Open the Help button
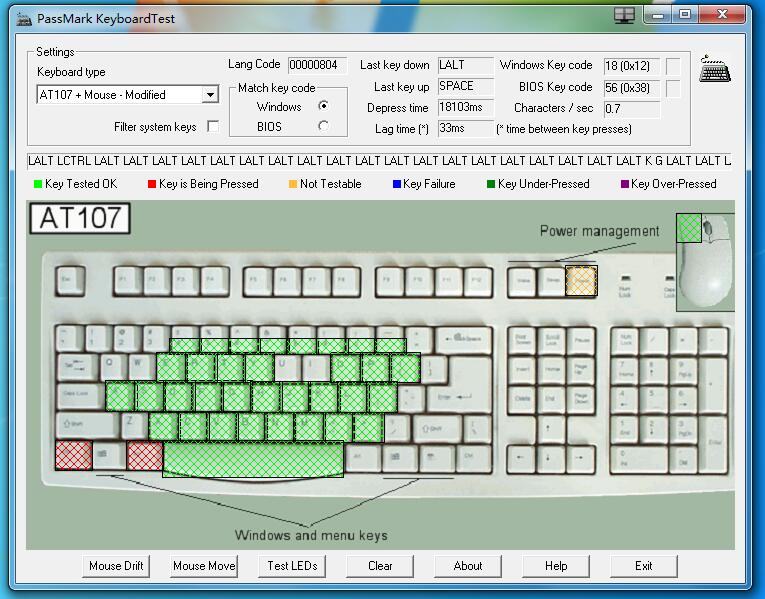The height and width of the screenshot is (599, 765). (x=556, y=566)
